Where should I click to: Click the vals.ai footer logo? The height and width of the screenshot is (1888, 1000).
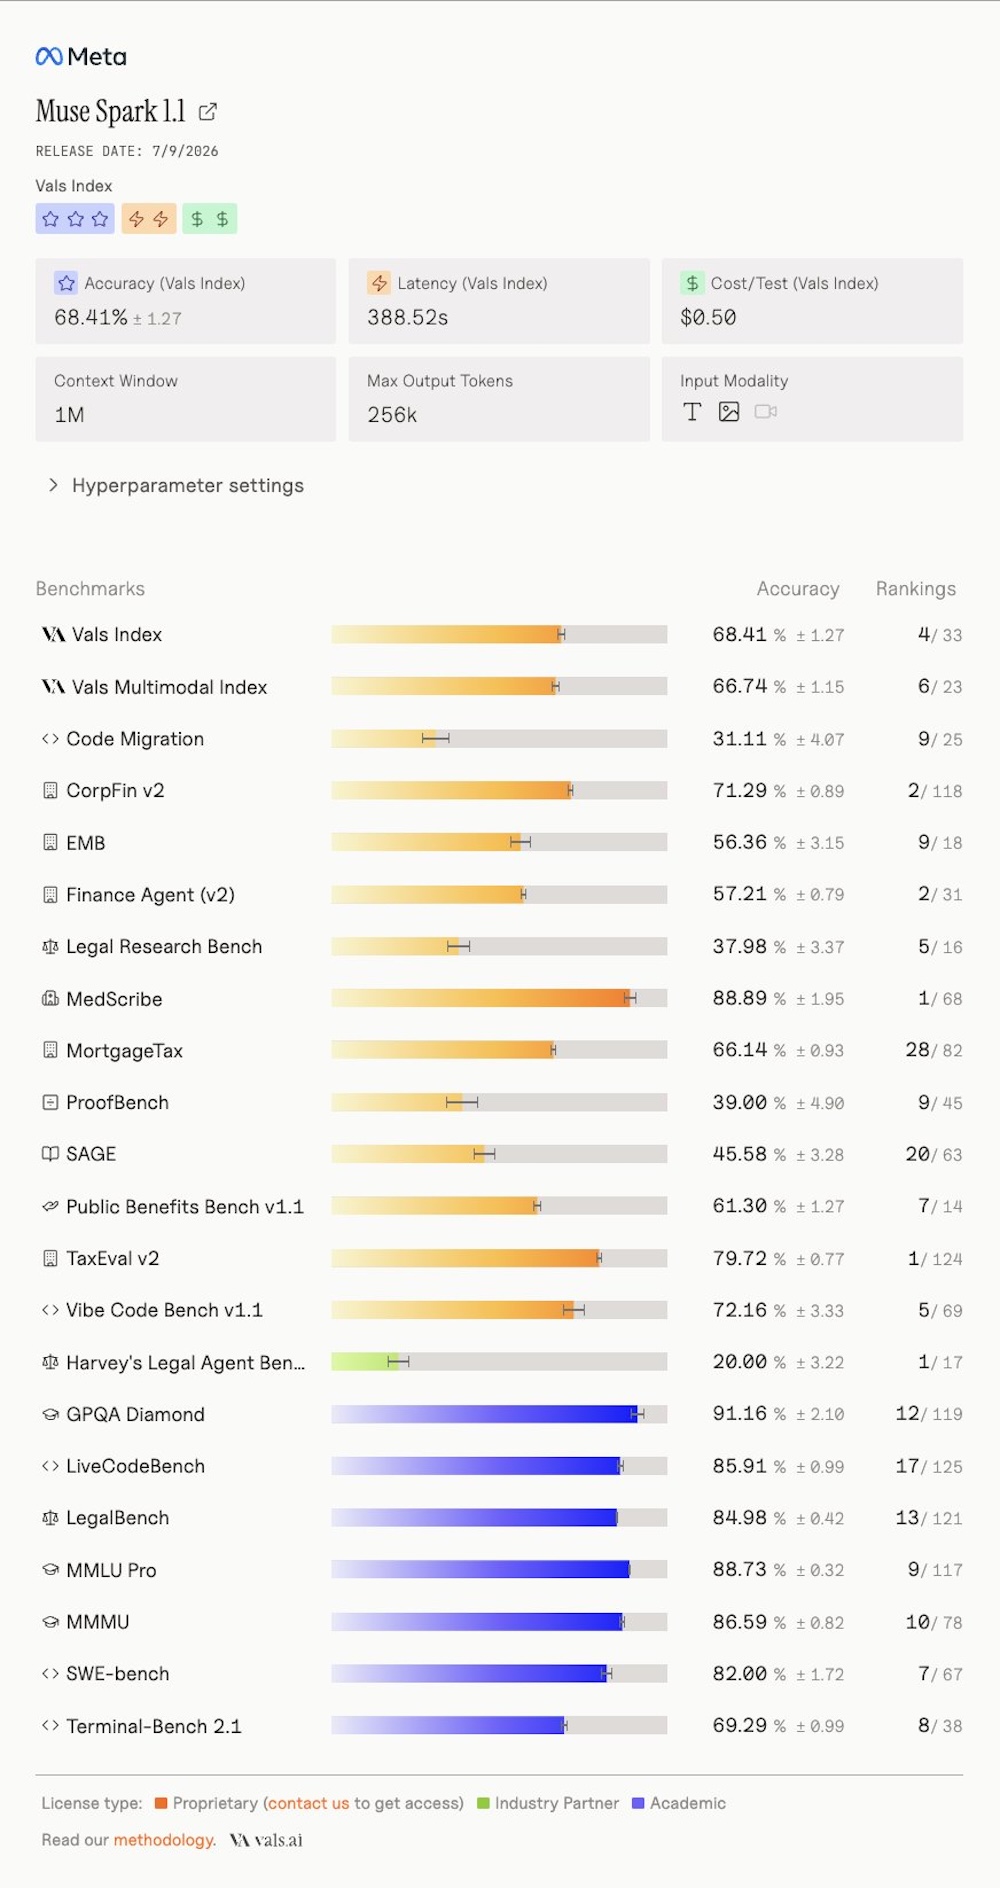tap(266, 1840)
